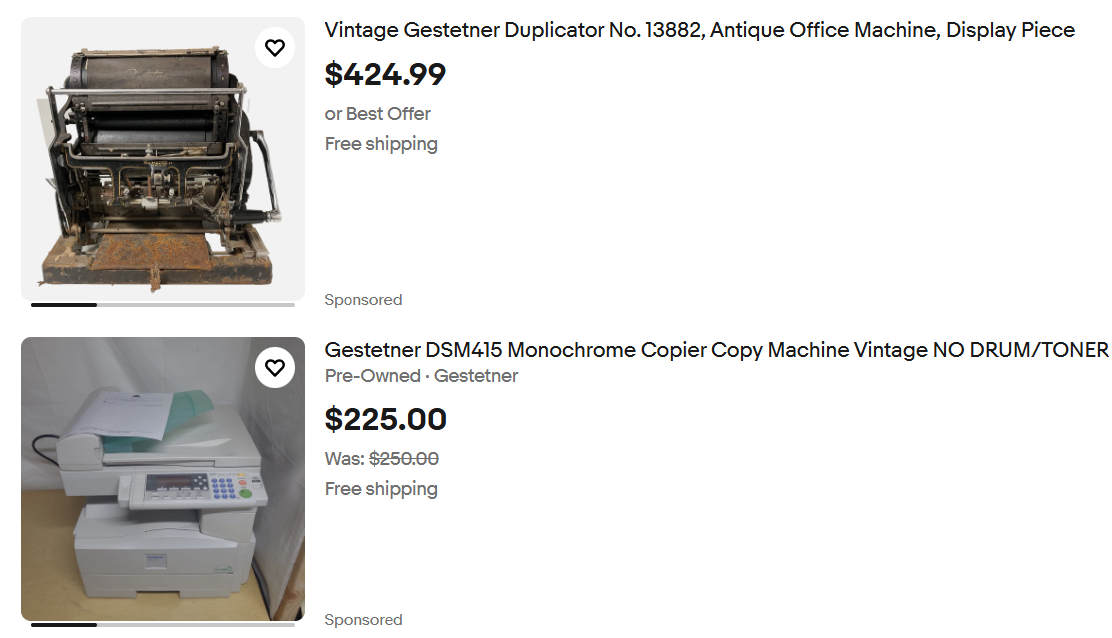
Task: Click the dark active segment under the duplicator photo
Action: pyautogui.click(x=64, y=305)
